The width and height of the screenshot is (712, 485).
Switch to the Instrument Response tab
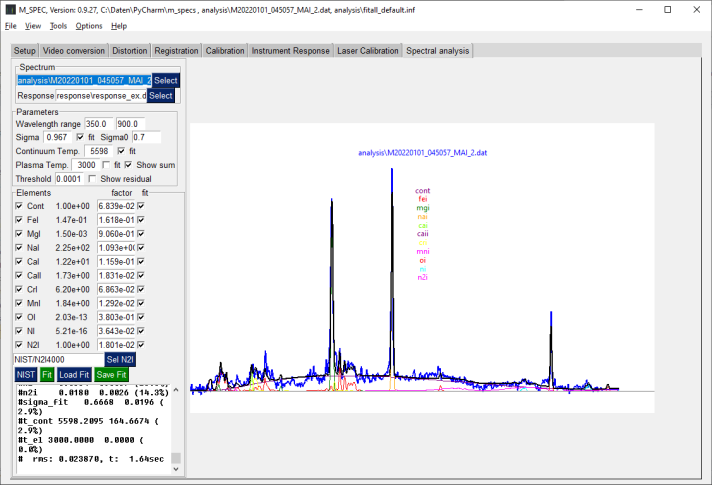tap(290, 50)
